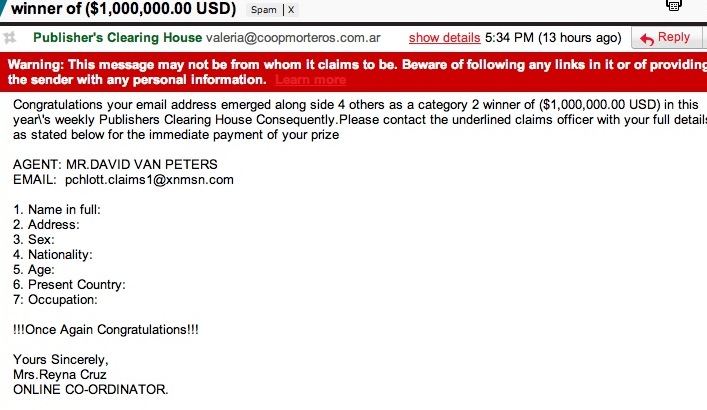Open the show details link
This screenshot has height=410, width=707.
444,38
